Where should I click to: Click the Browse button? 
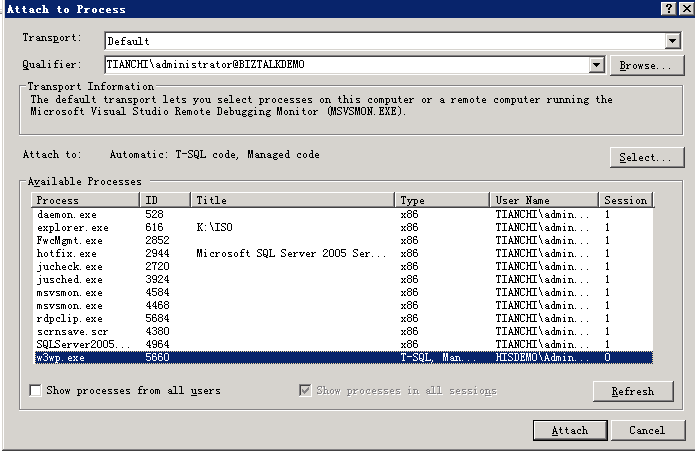[x=647, y=66]
